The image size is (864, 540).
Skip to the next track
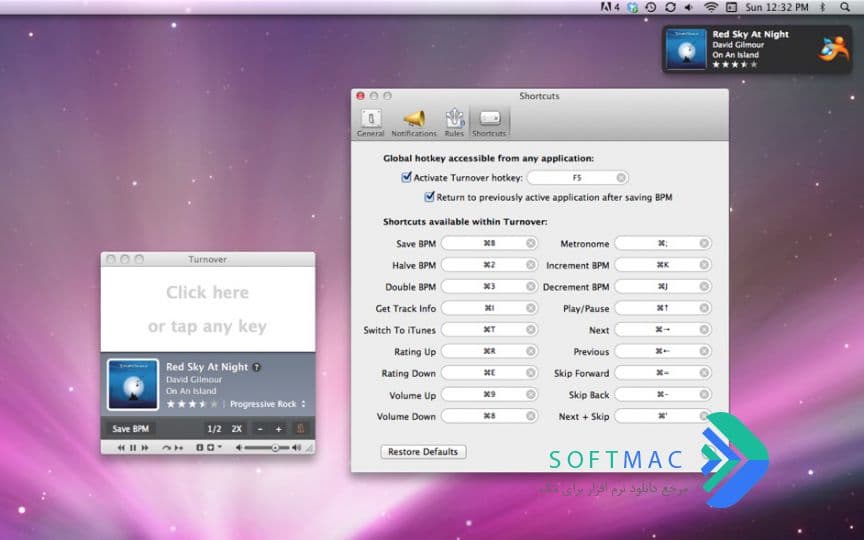145,448
